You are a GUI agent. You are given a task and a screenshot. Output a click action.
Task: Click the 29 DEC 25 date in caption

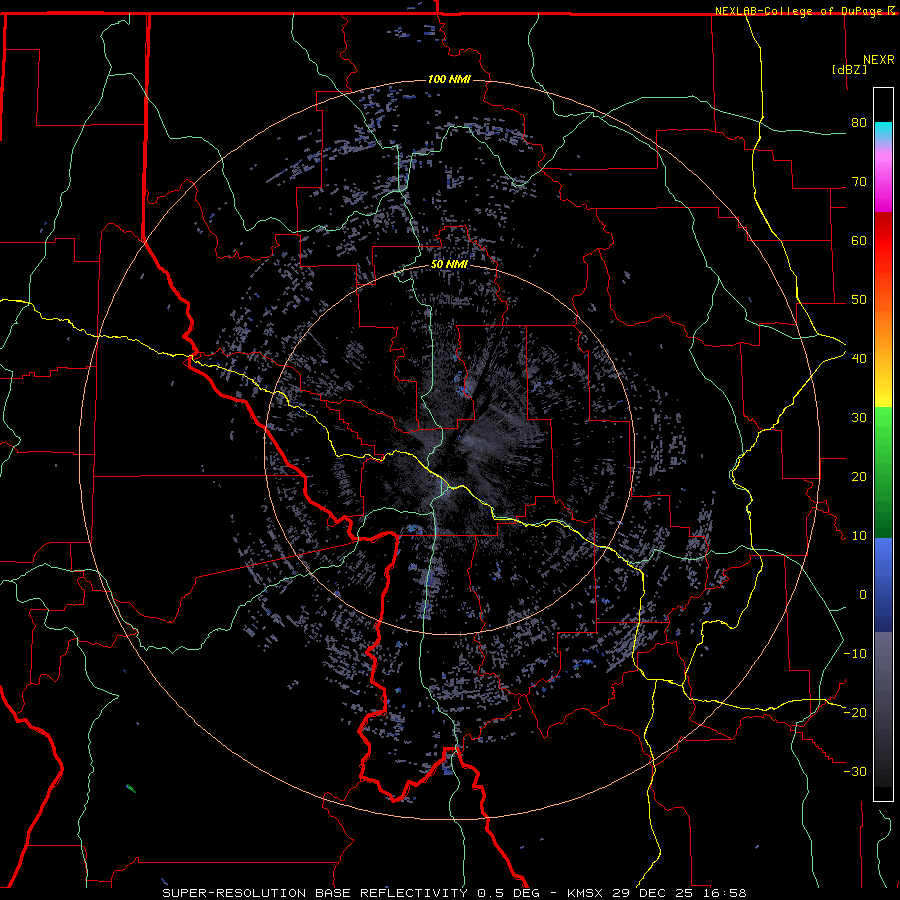coord(655,893)
